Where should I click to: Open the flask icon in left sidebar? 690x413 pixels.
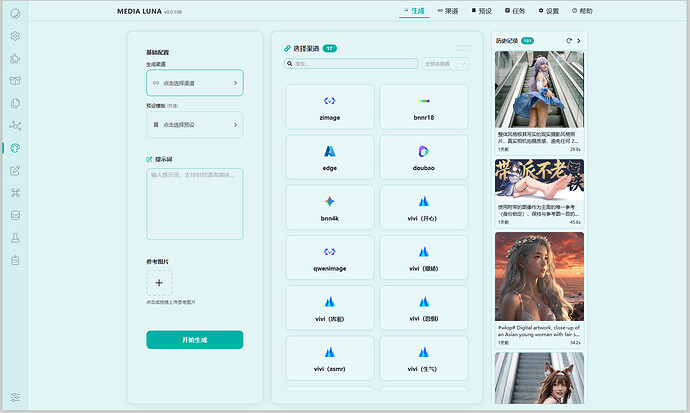point(15,237)
